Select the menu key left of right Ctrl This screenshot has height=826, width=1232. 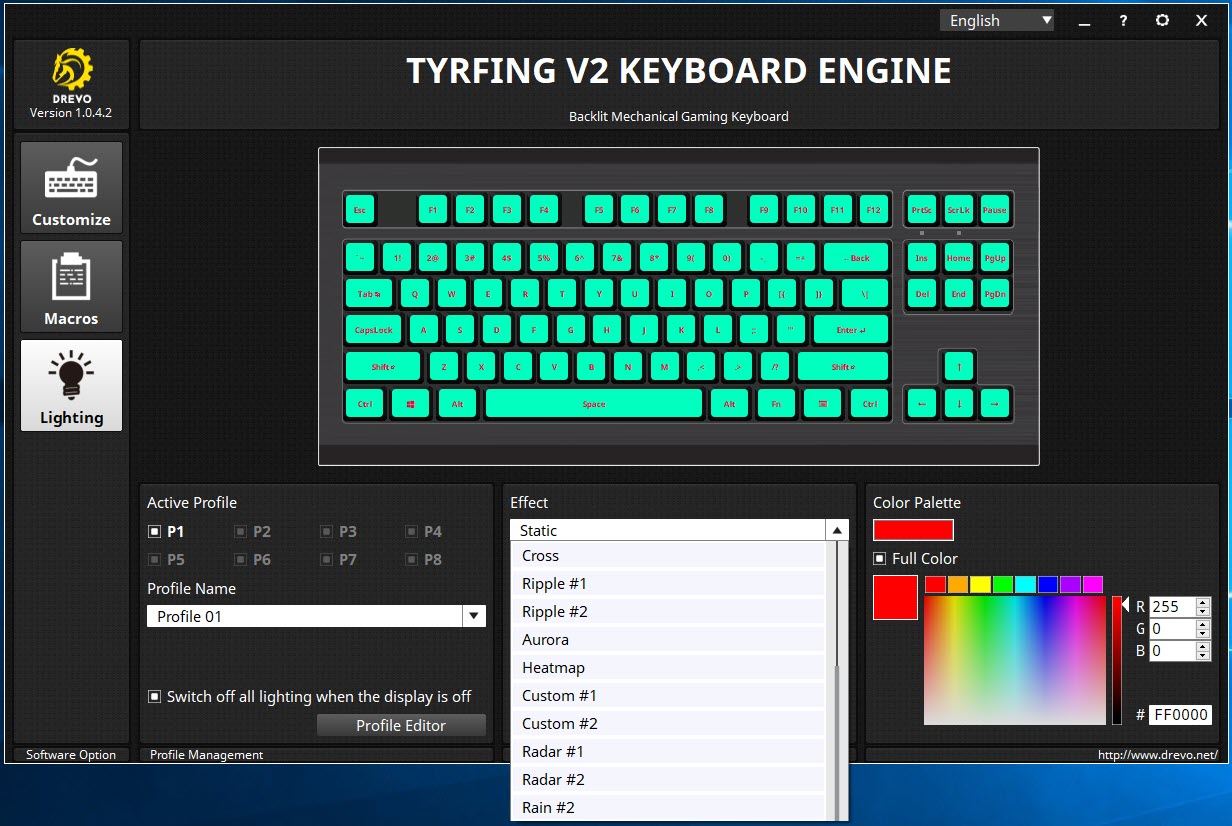(x=823, y=404)
